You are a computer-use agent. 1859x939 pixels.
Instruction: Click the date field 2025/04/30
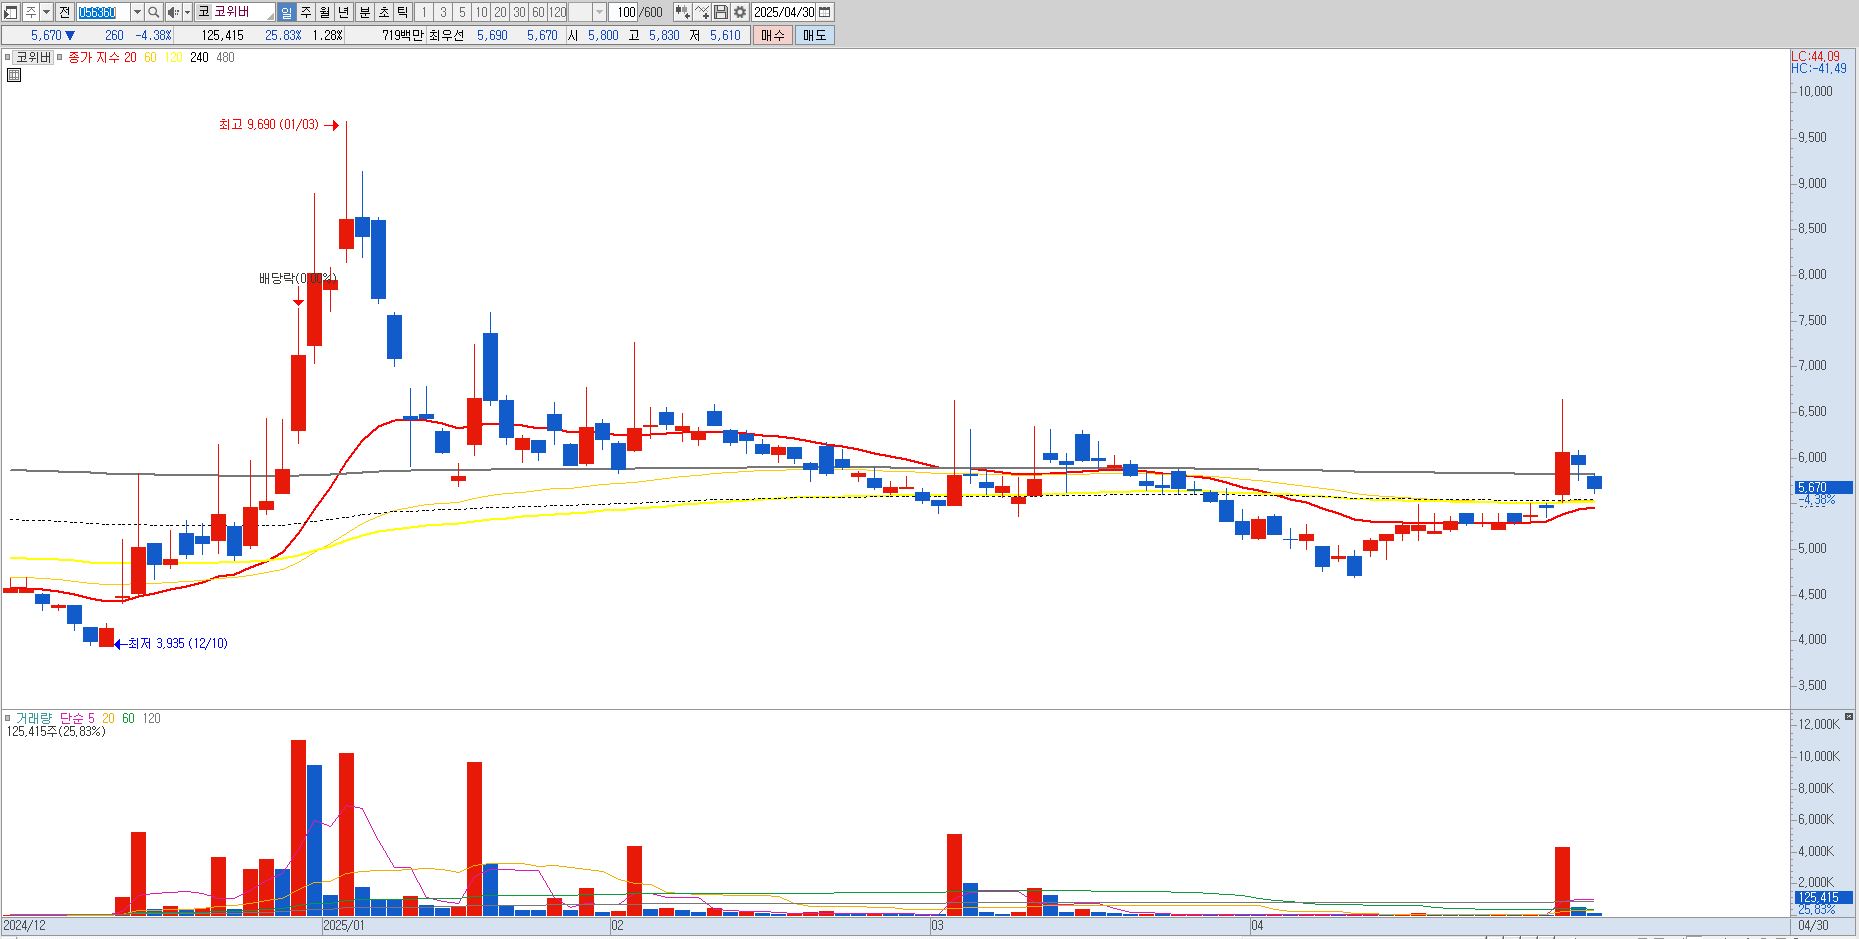784,12
